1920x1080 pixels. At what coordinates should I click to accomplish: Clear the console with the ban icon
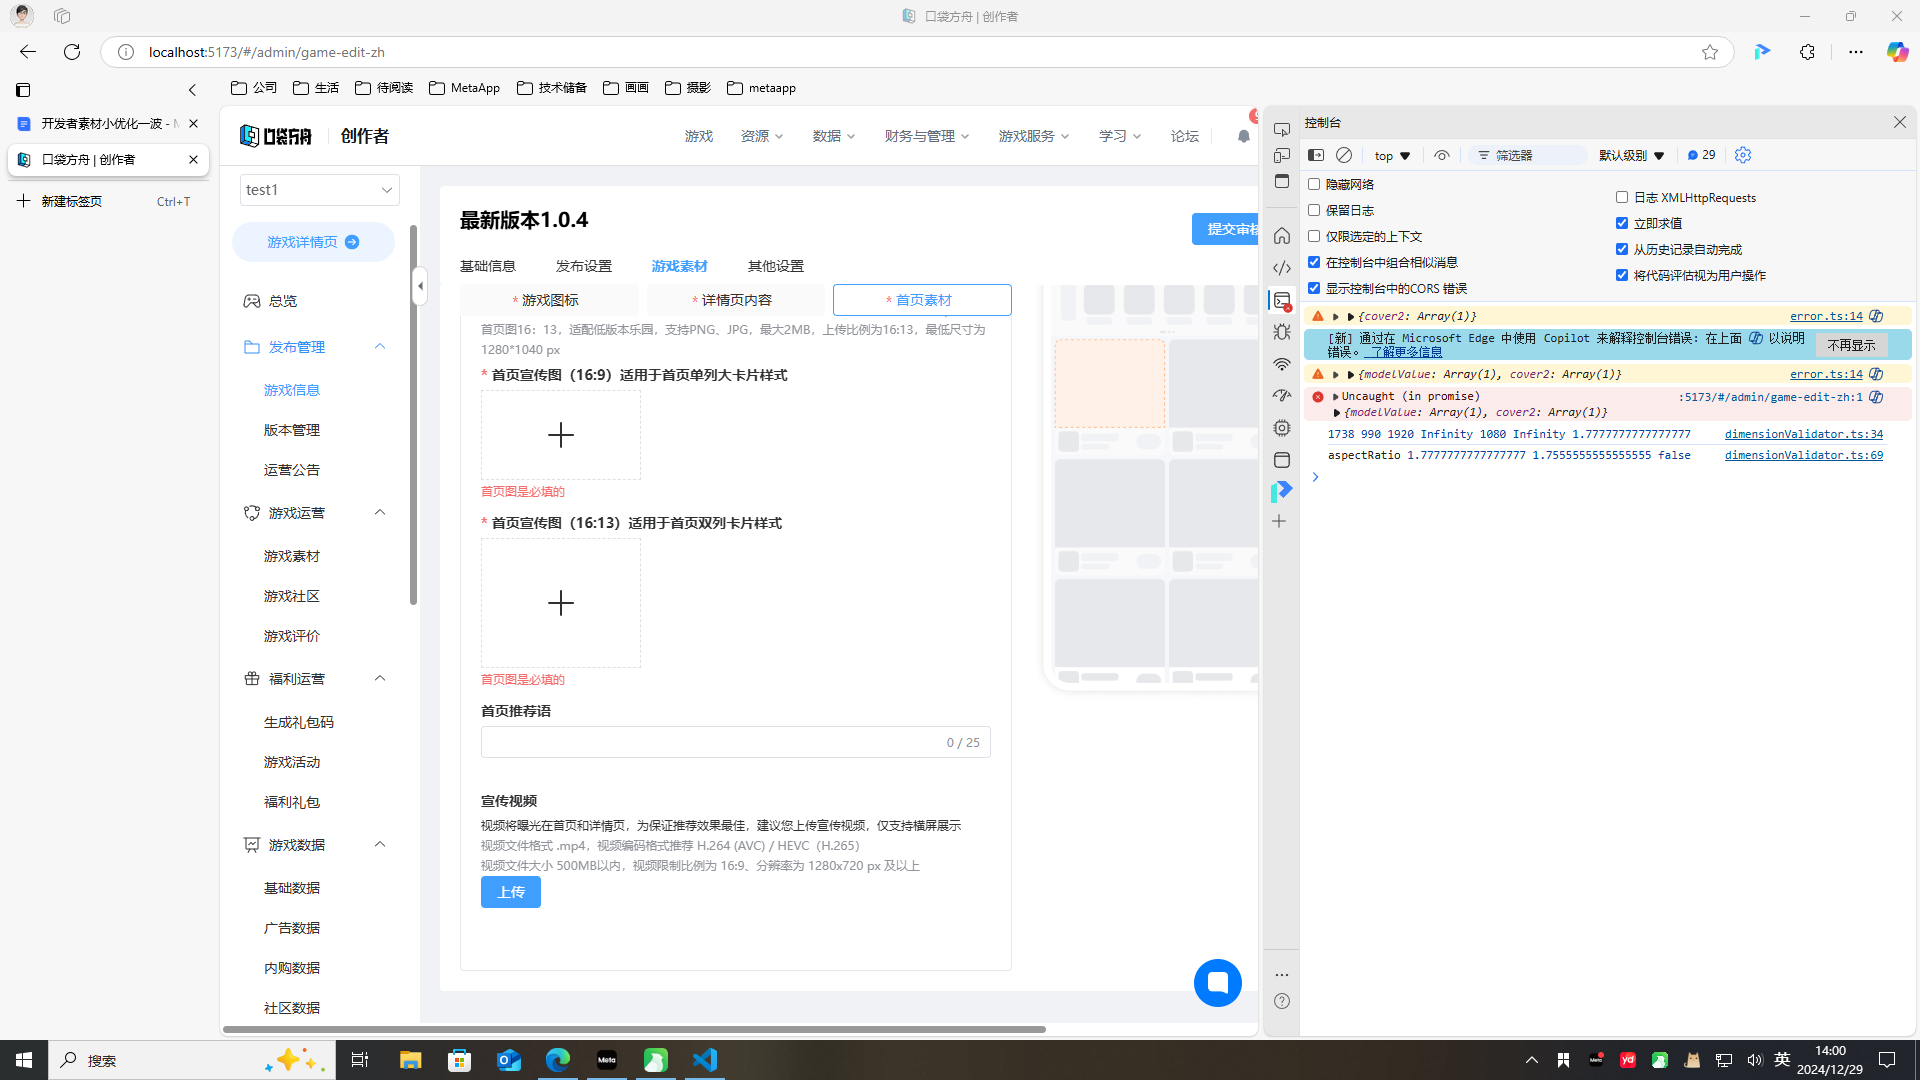(x=1344, y=155)
